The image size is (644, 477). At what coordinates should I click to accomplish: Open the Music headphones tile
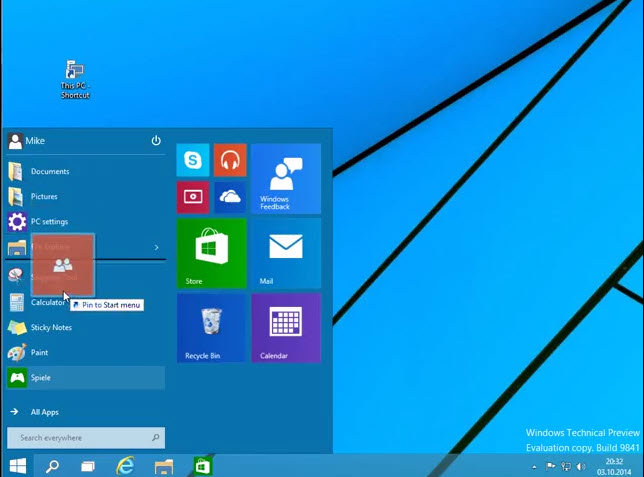230,160
